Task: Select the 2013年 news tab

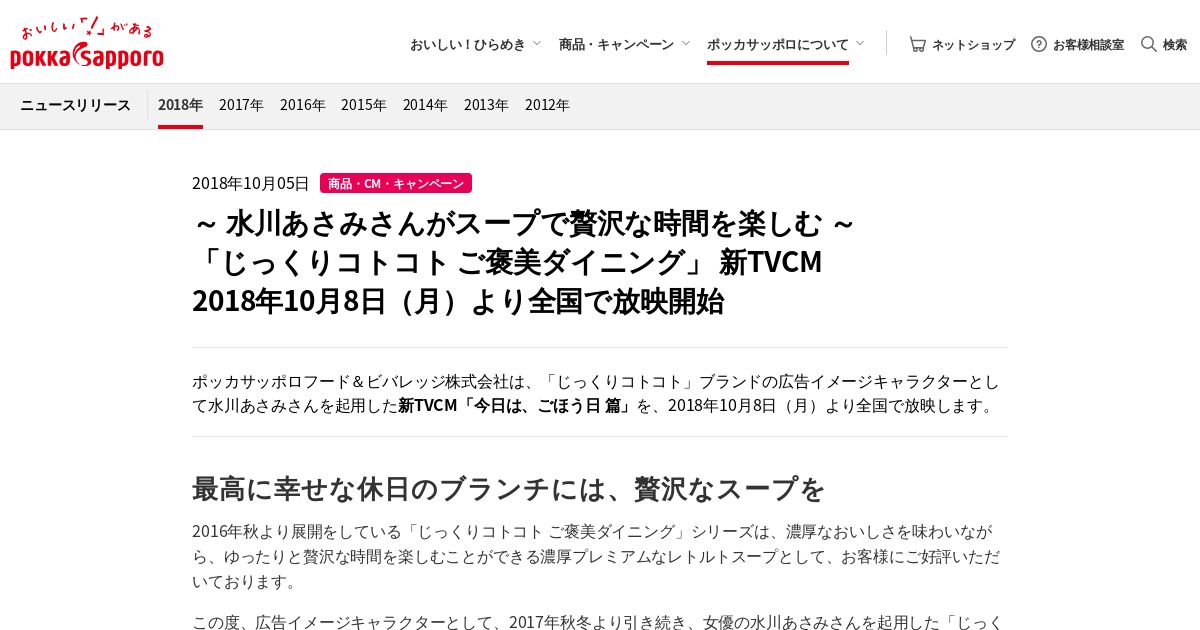Action: pos(486,105)
